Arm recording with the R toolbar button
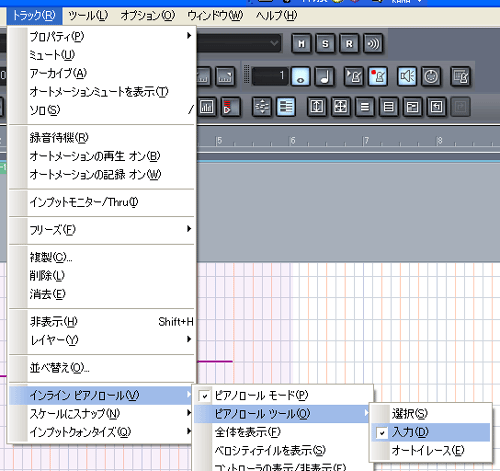 pos(349,43)
